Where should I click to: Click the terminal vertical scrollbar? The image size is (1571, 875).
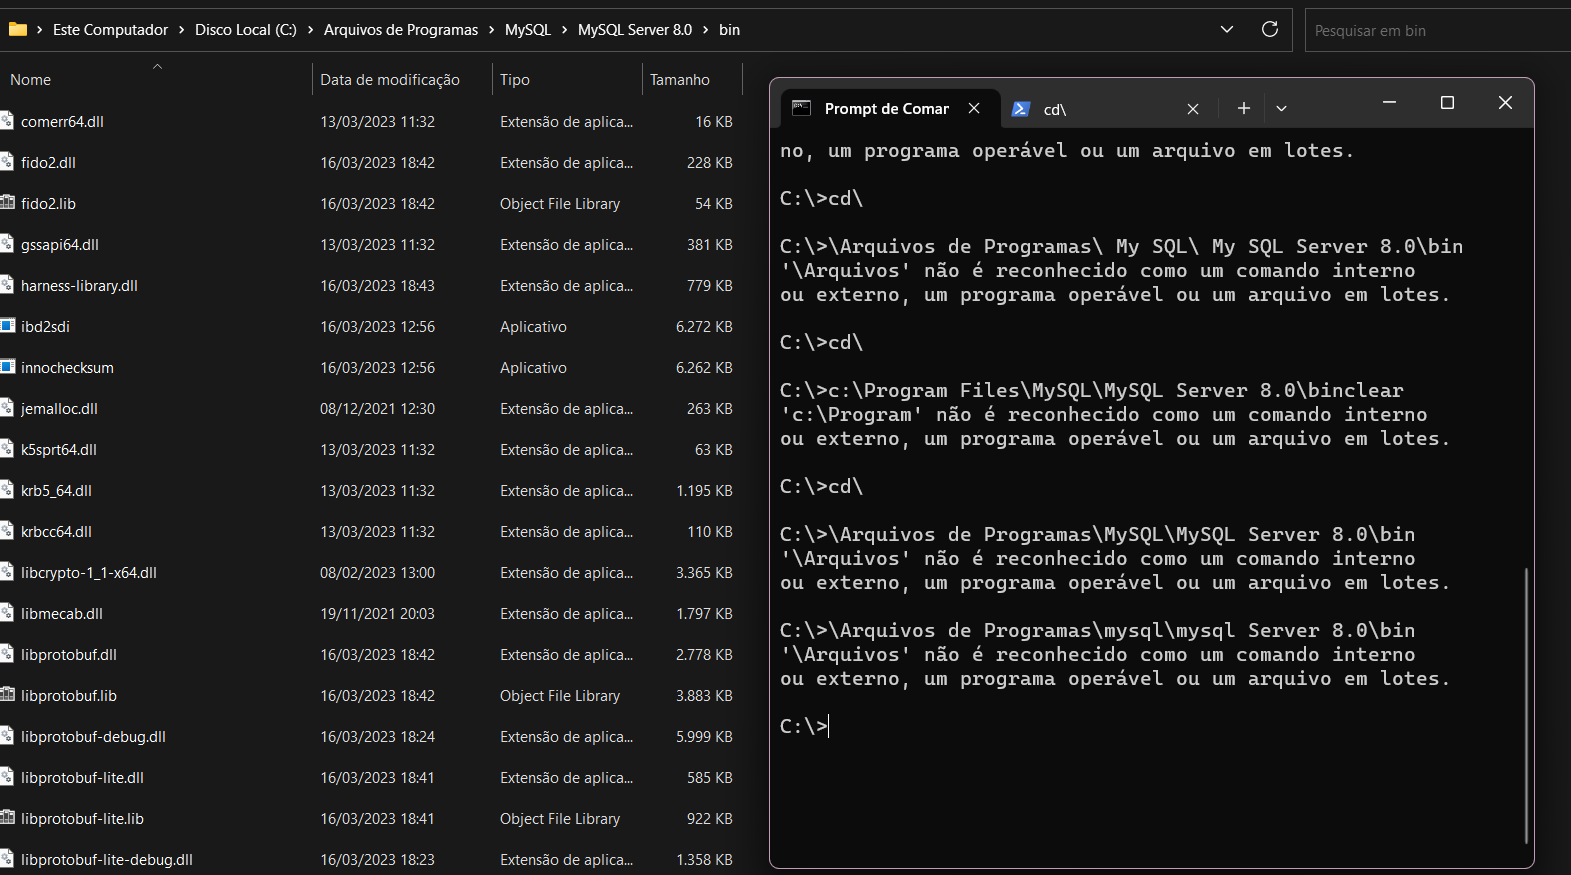[1526, 705]
